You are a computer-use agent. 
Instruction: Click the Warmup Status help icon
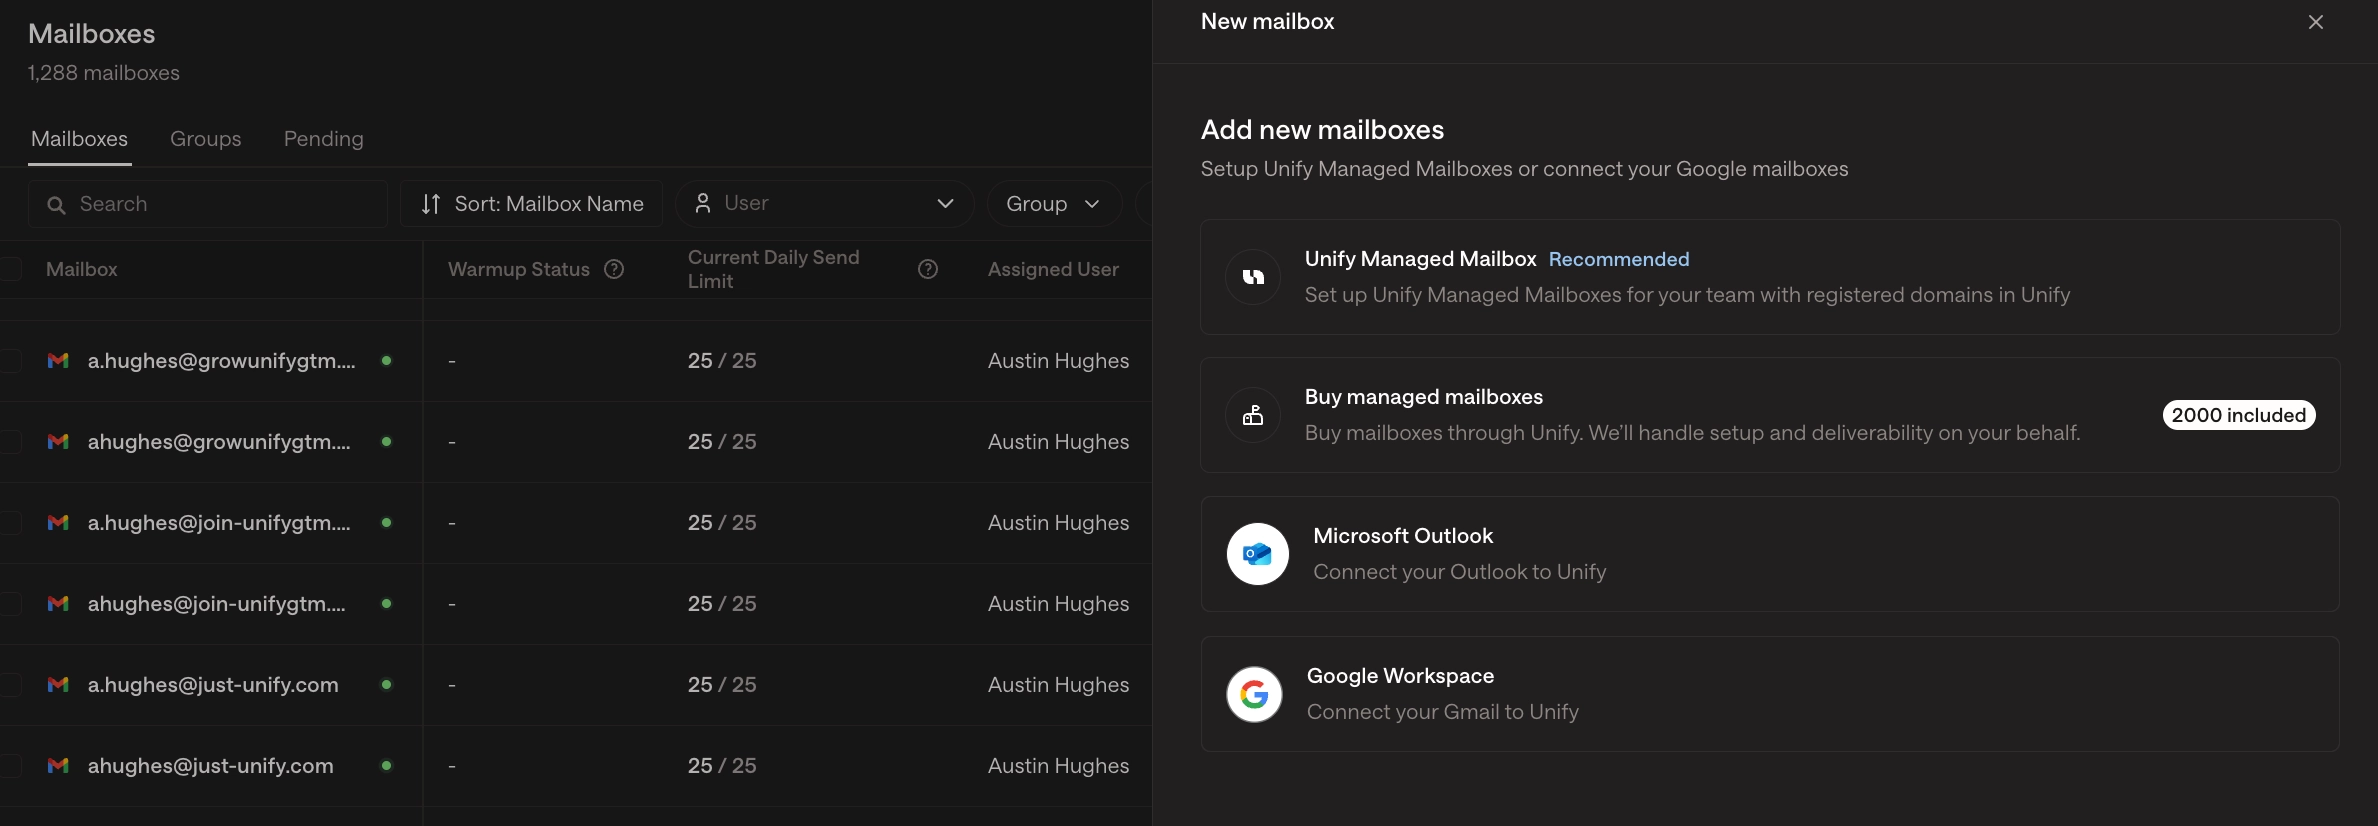[x=615, y=269]
